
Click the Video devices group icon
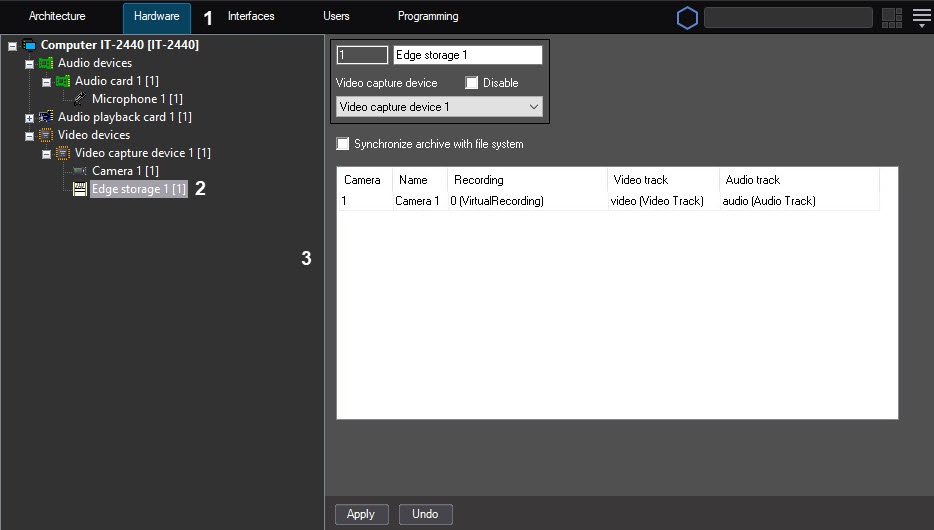46,135
